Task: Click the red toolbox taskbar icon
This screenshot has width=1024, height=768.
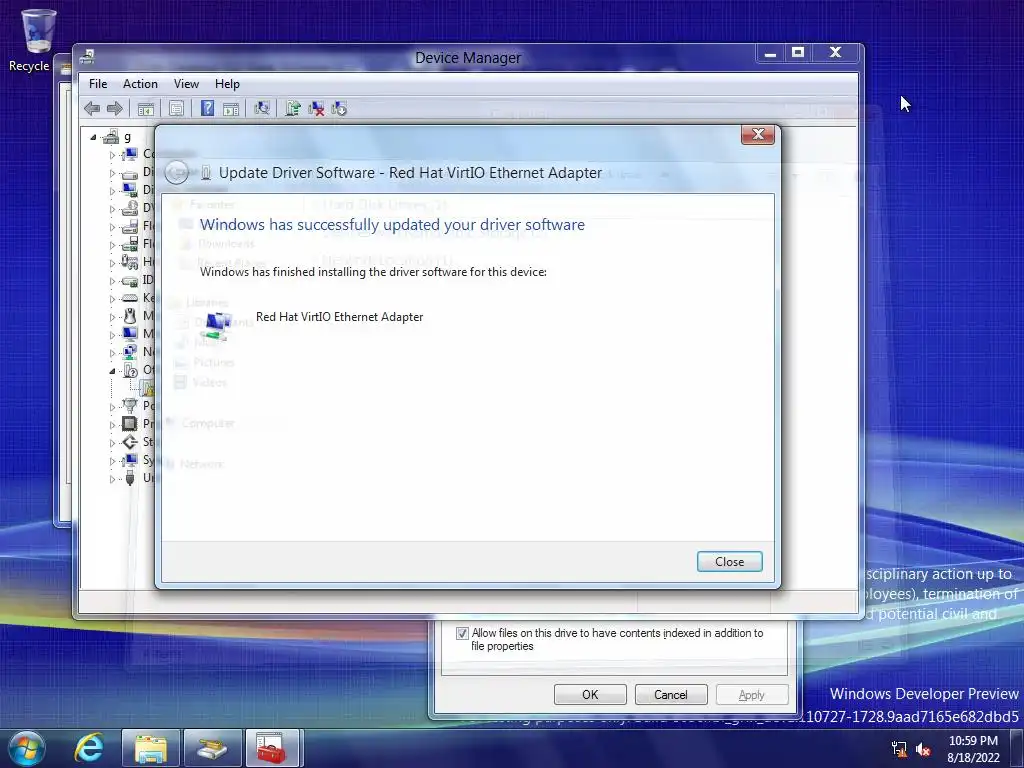Action: (x=271, y=748)
